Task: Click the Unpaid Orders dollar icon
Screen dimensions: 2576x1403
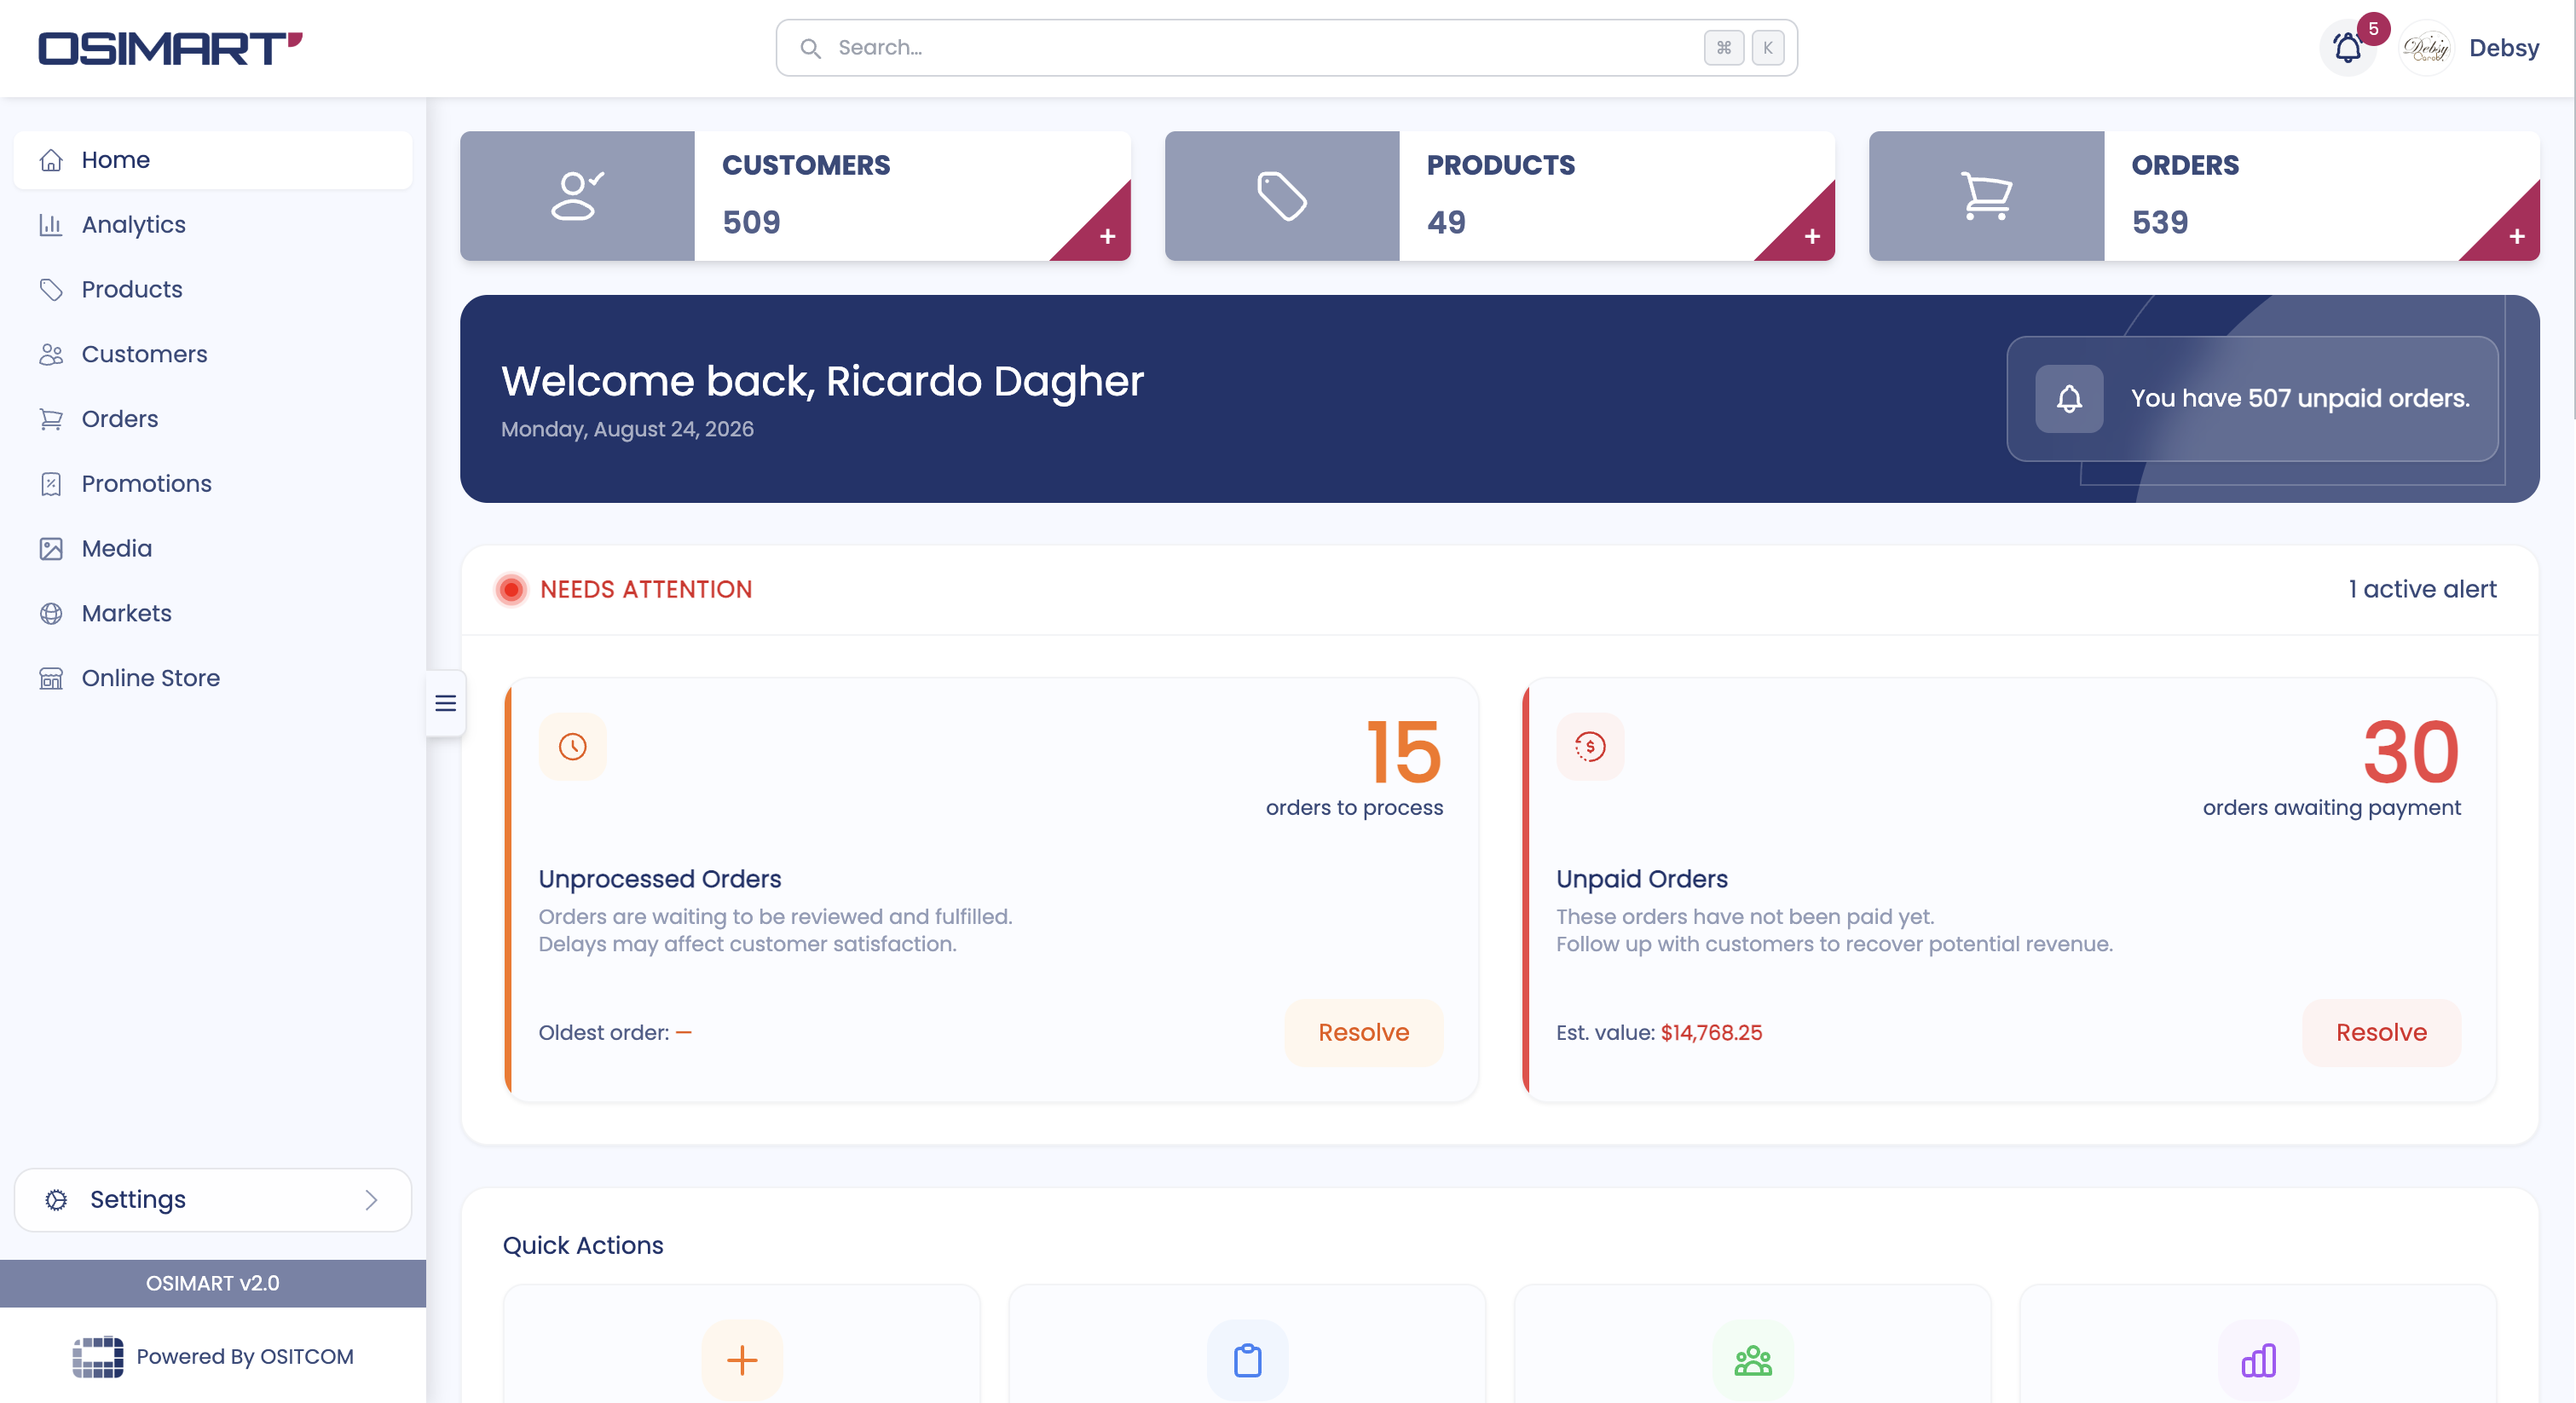Action: [x=1590, y=746]
